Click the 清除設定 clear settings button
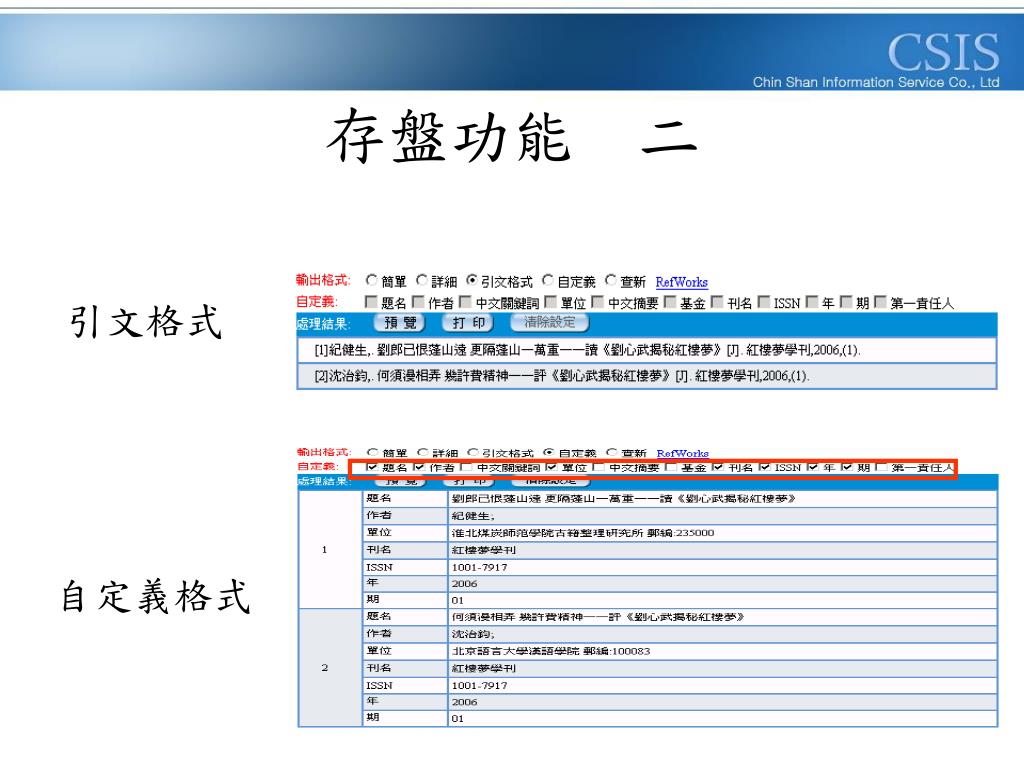The image size is (1024, 768). point(549,323)
